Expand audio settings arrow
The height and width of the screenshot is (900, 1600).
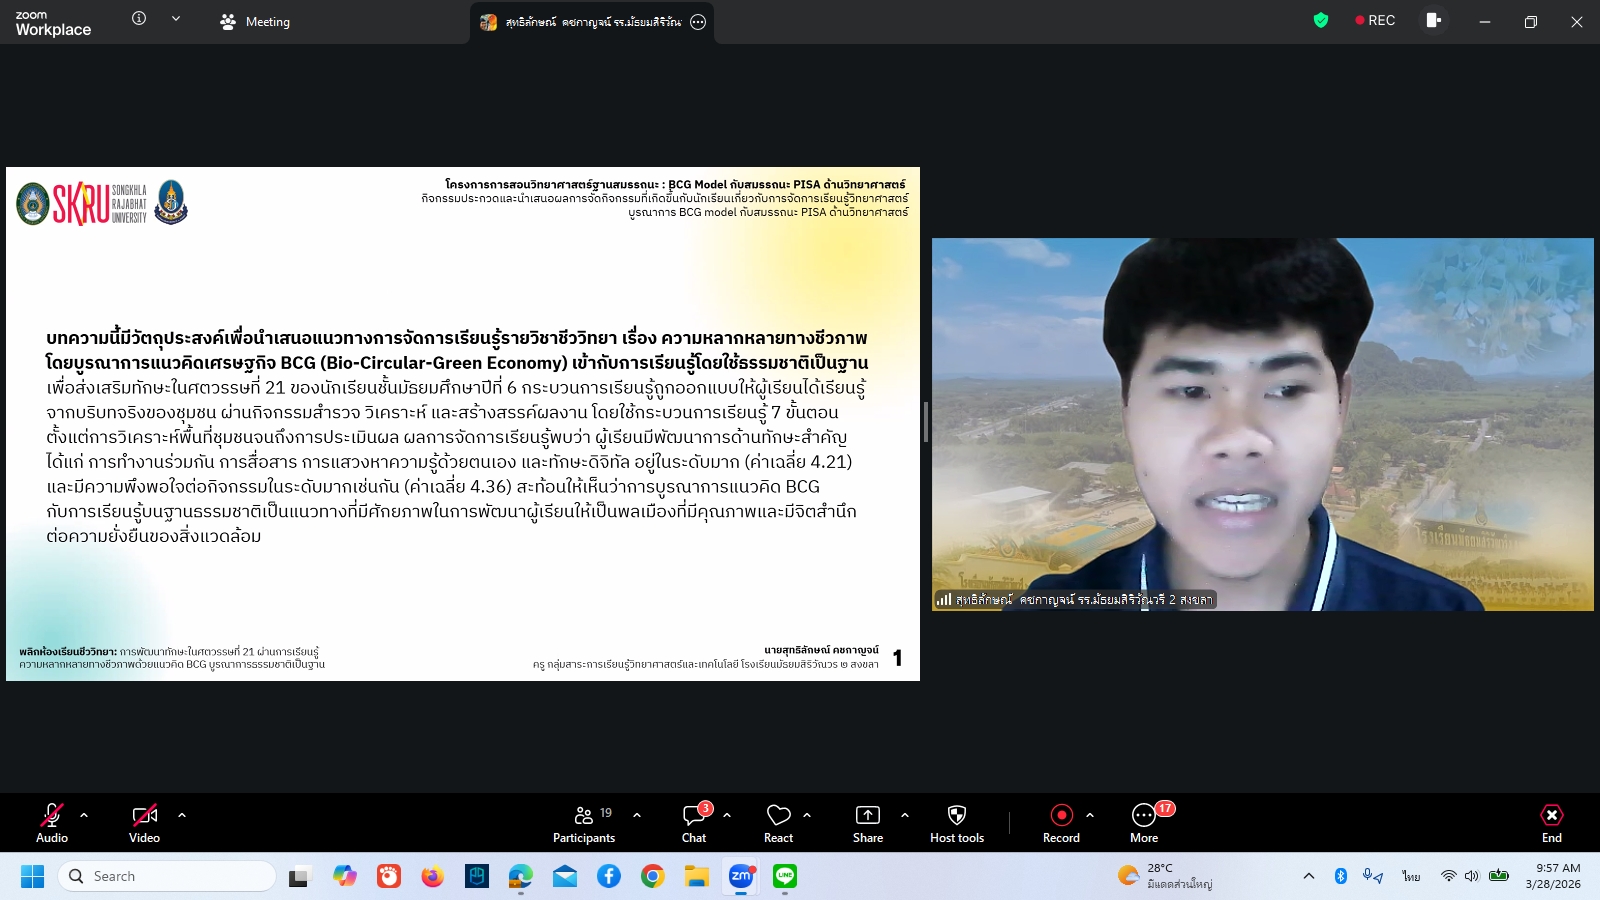pyautogui.click(x=84, y=815)
